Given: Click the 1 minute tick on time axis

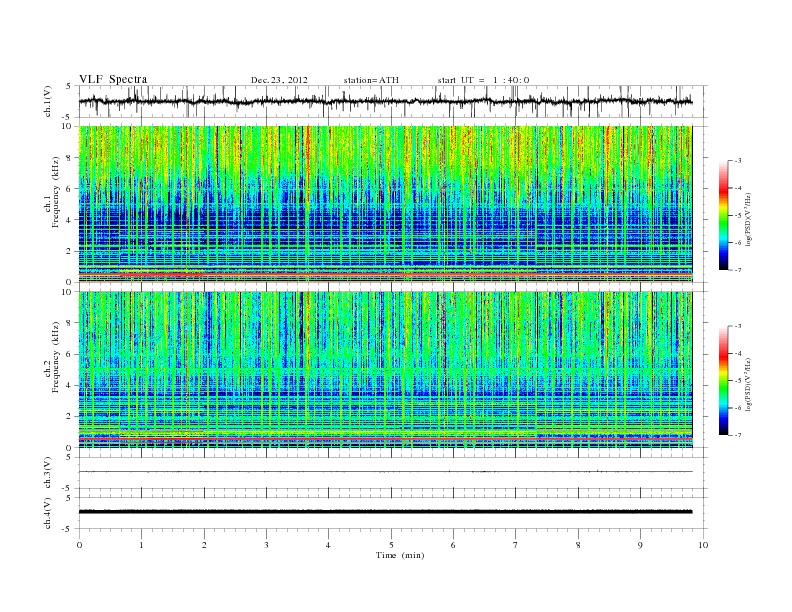Looking at the screenshot, I should click(141, 545).
